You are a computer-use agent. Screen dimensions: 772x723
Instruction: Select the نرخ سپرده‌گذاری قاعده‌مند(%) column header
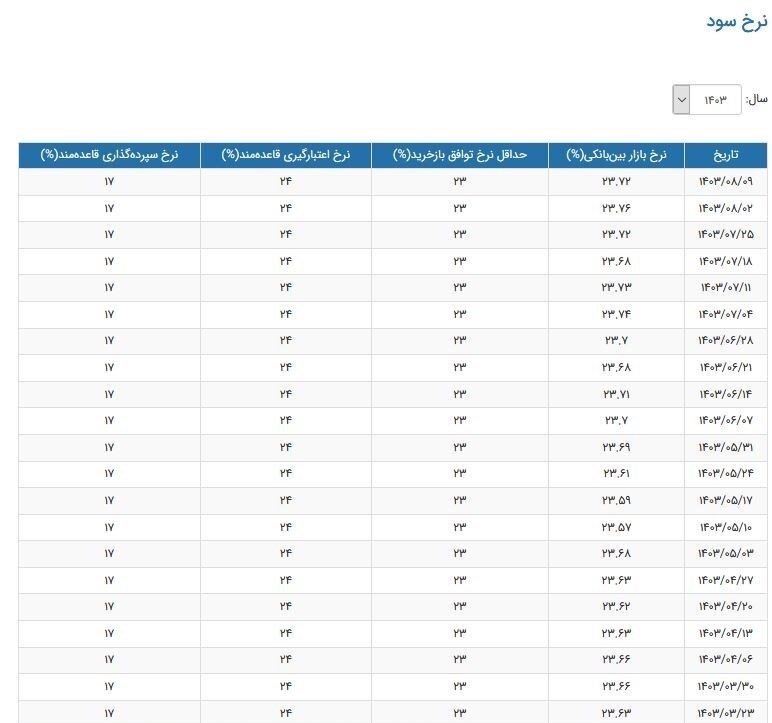pyautogui.click(x=109, y=155)
